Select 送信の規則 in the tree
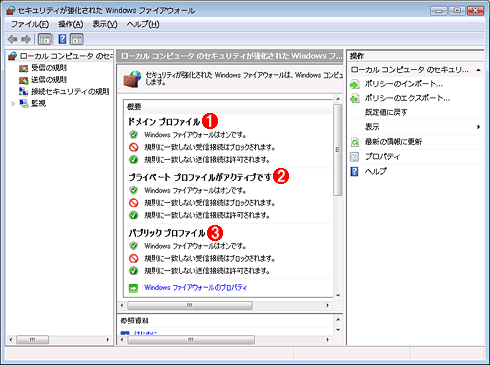Viewport: 490px width, 365px height. pos(49,80)
